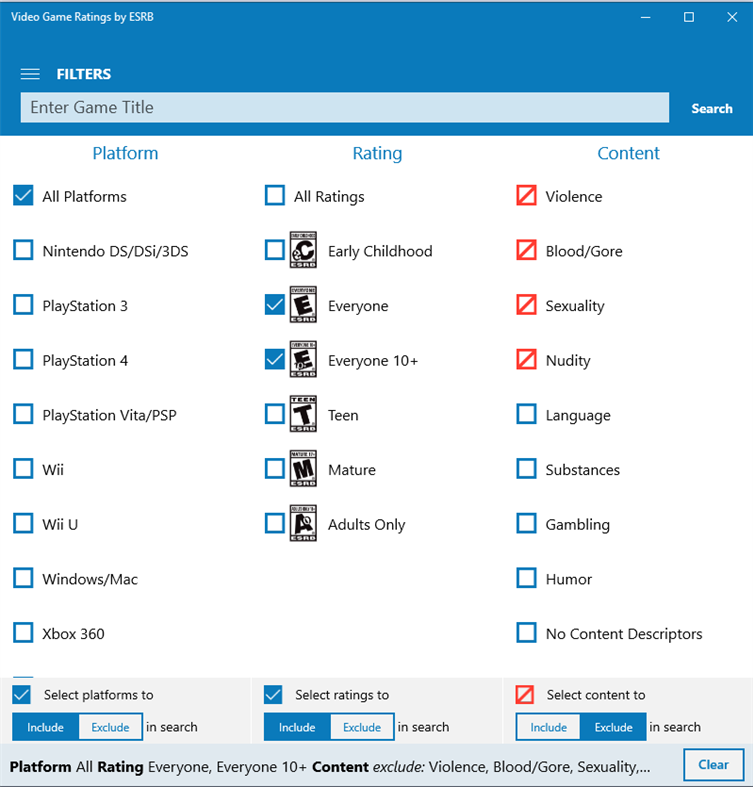Click Include under Select platforms to
Viewport: 753px width, 787px height.
pos(45,727)
